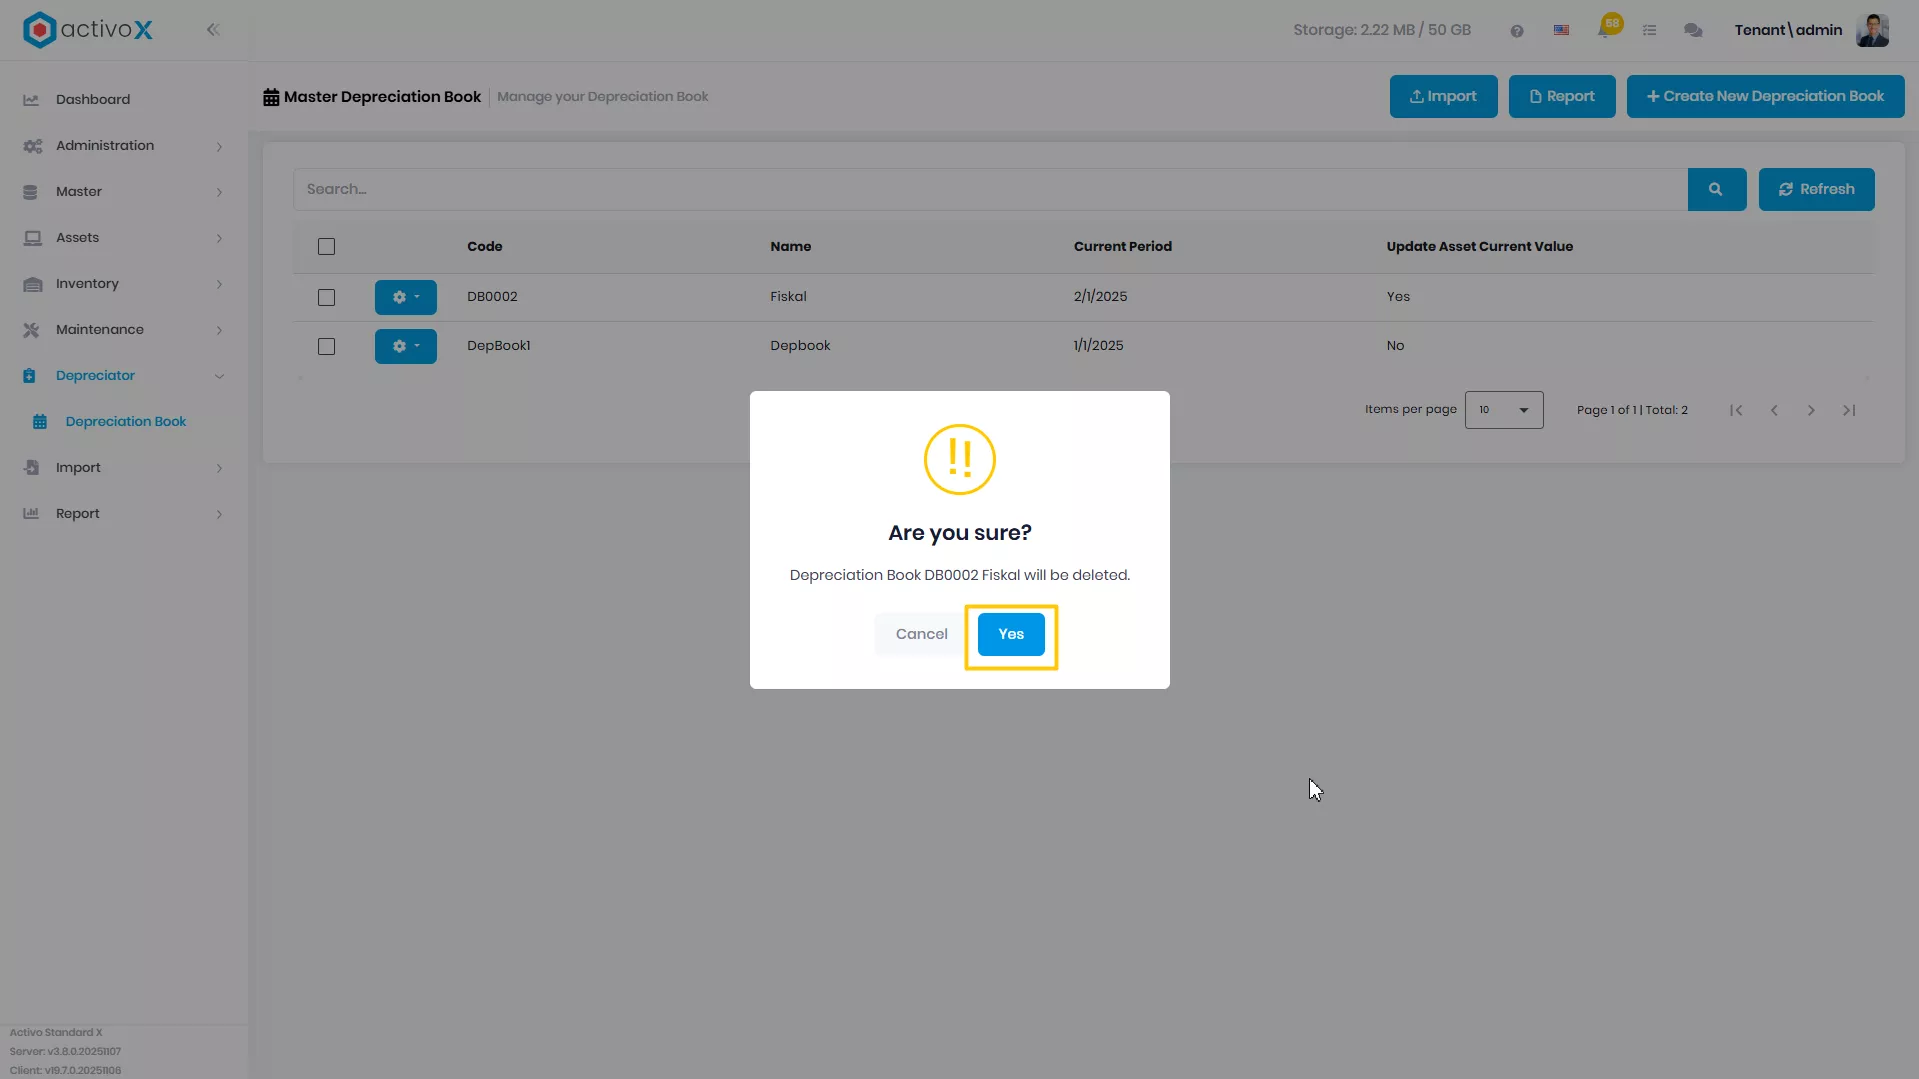Click the Report button in header

(x=1561, y=97)
